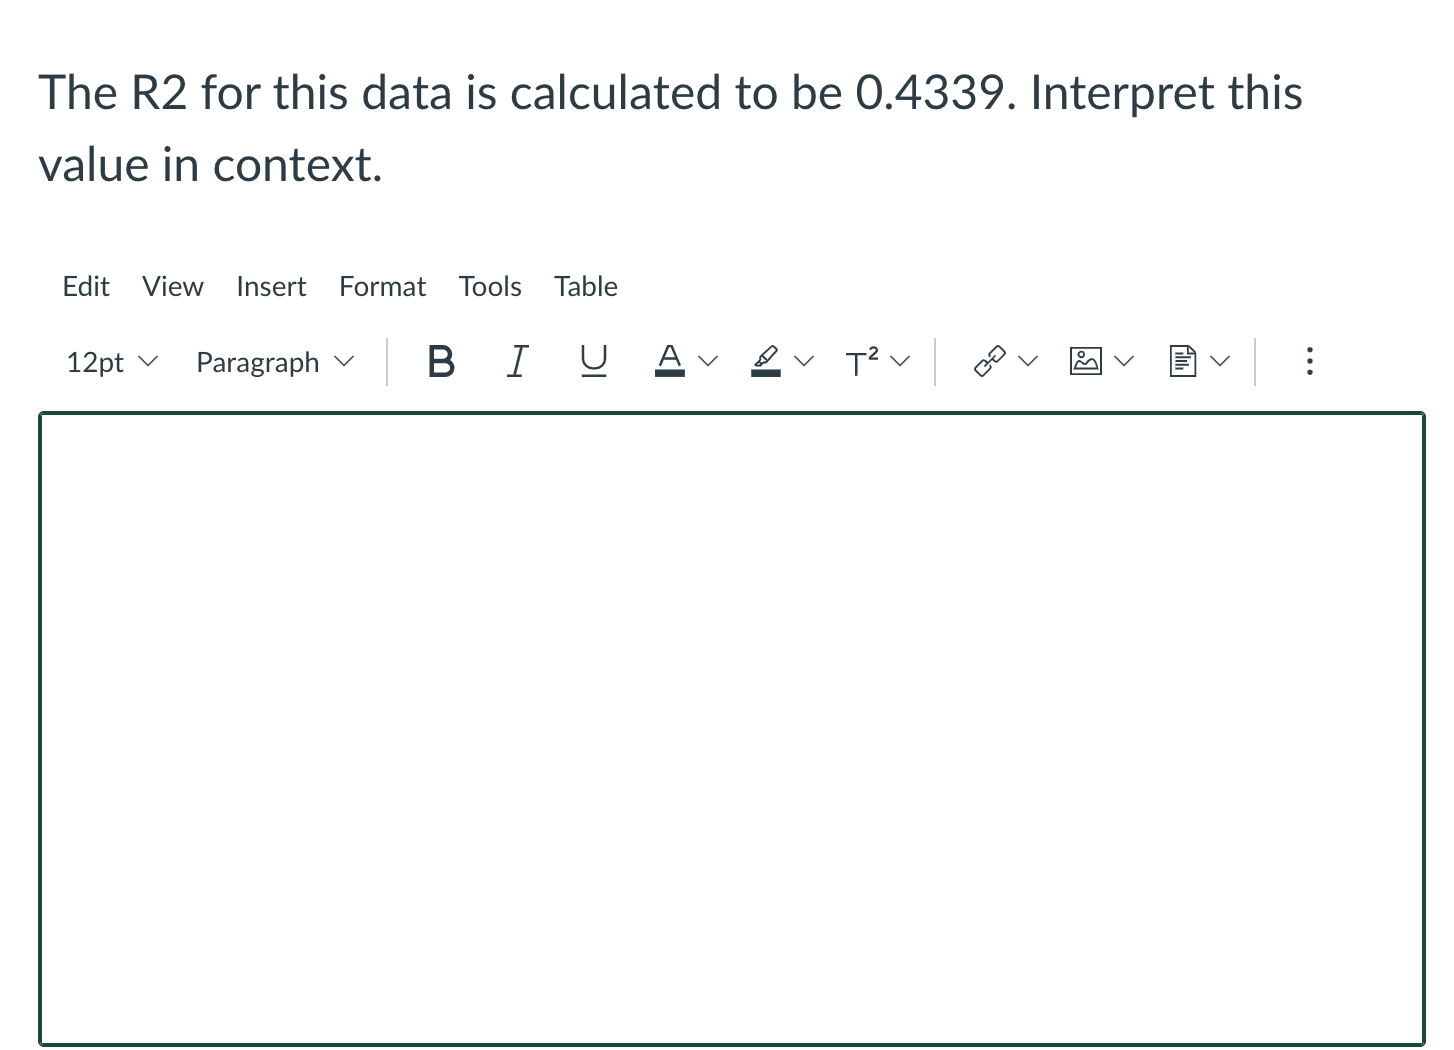1454x1050 pixels.
Task: Open the Format menu
Action: [382, 287]
